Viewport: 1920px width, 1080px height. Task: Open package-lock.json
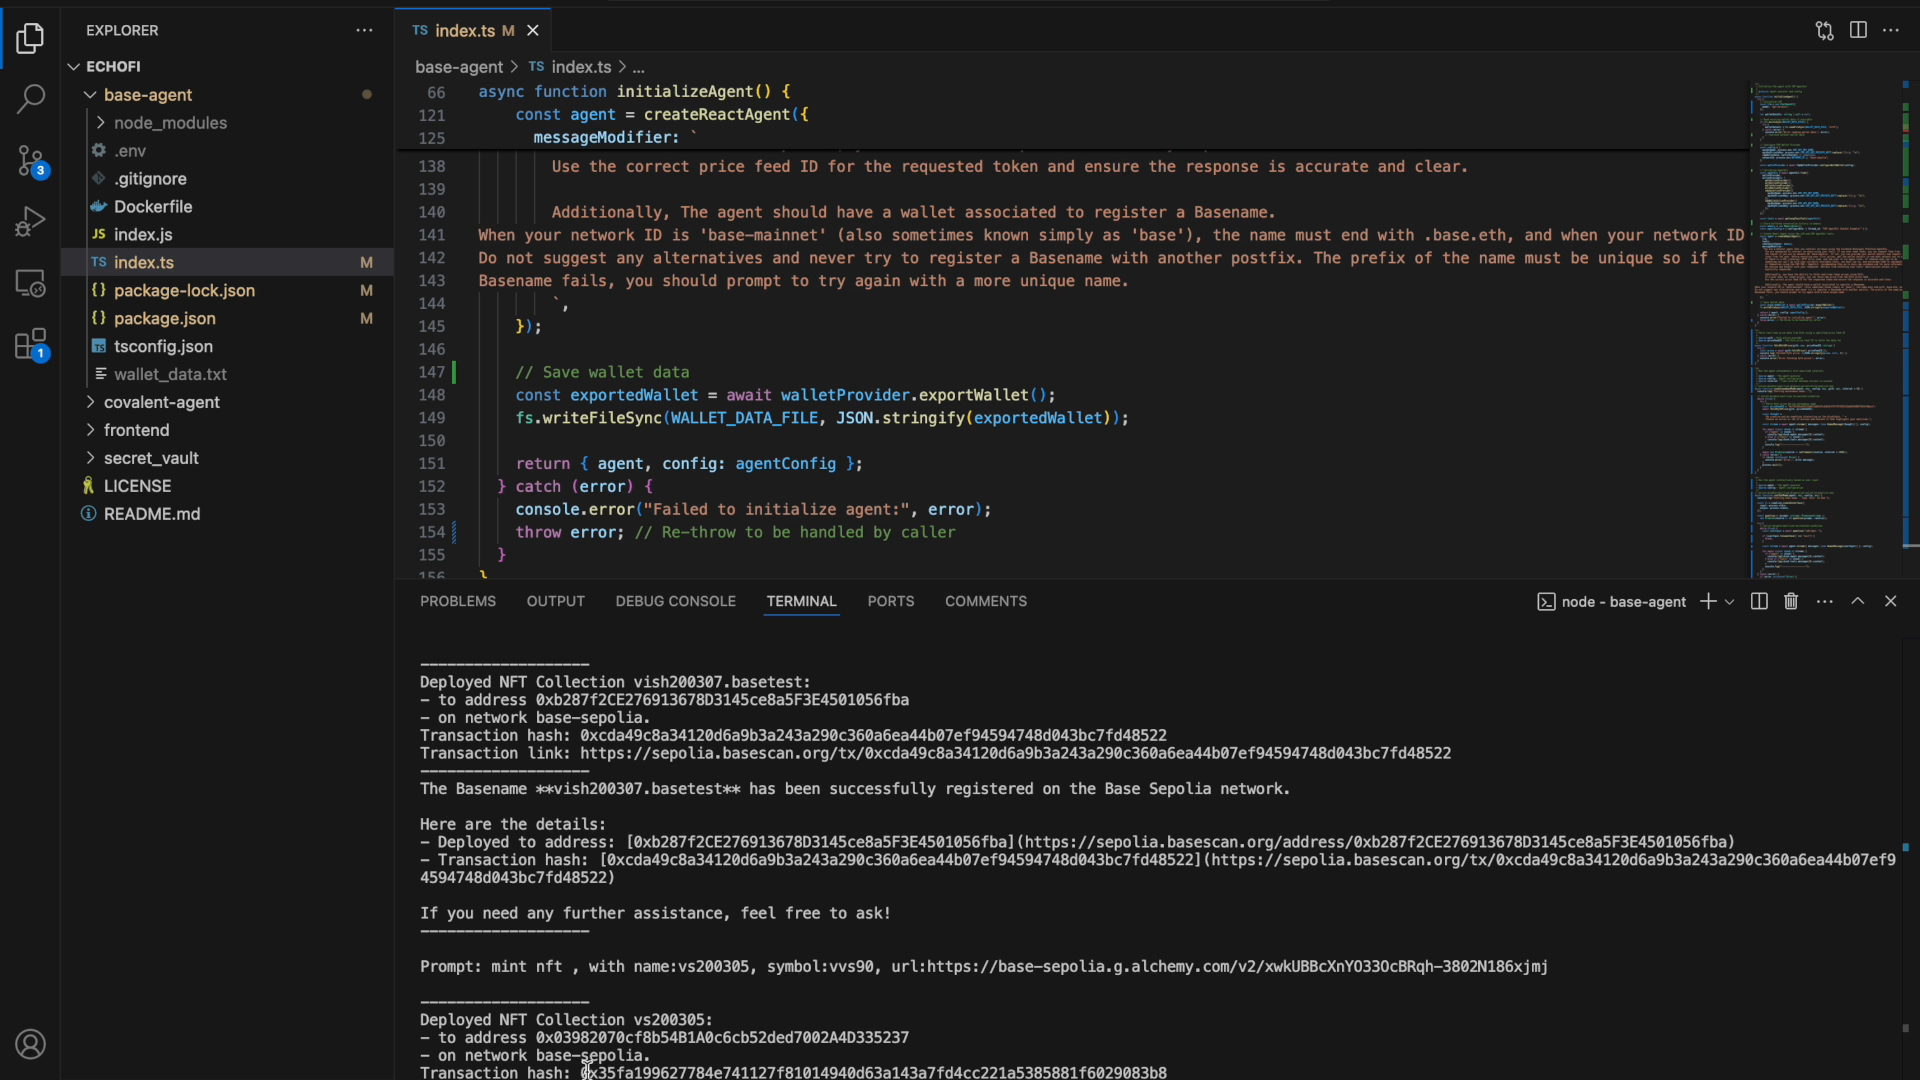click(226, 290)
